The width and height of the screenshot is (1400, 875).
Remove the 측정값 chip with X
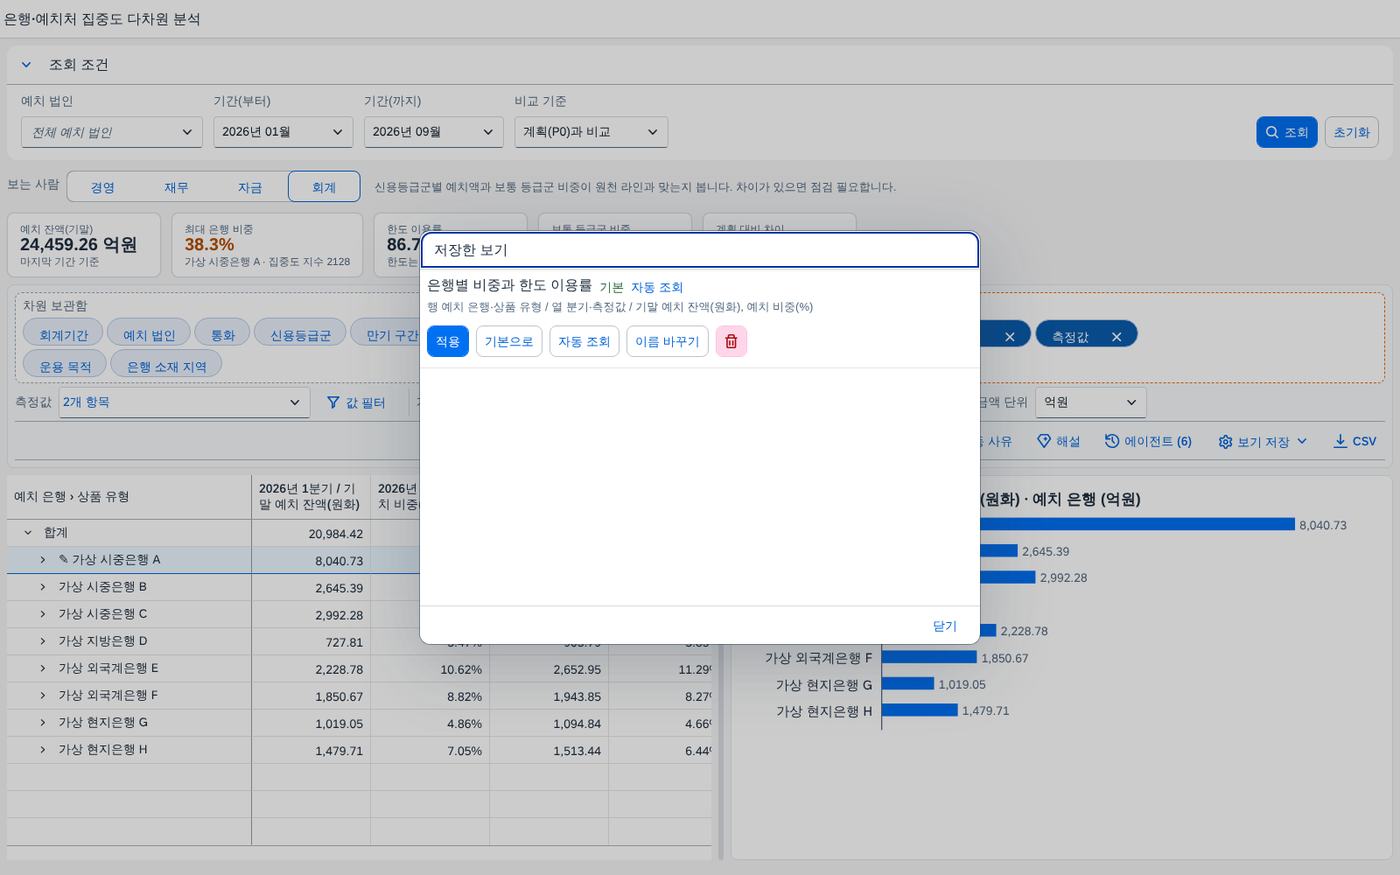pos(1116,337)
